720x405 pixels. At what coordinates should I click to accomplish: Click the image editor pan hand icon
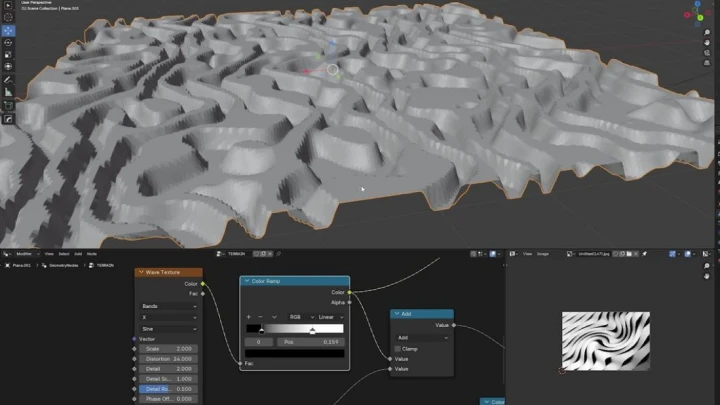pos(707,276)
